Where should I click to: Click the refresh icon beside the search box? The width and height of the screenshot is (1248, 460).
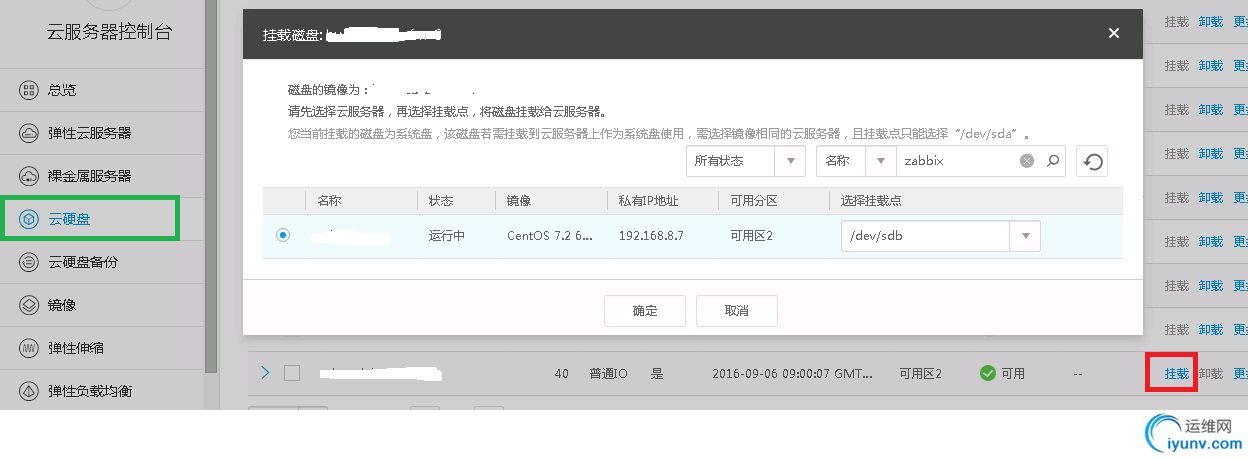[1092, 161]
